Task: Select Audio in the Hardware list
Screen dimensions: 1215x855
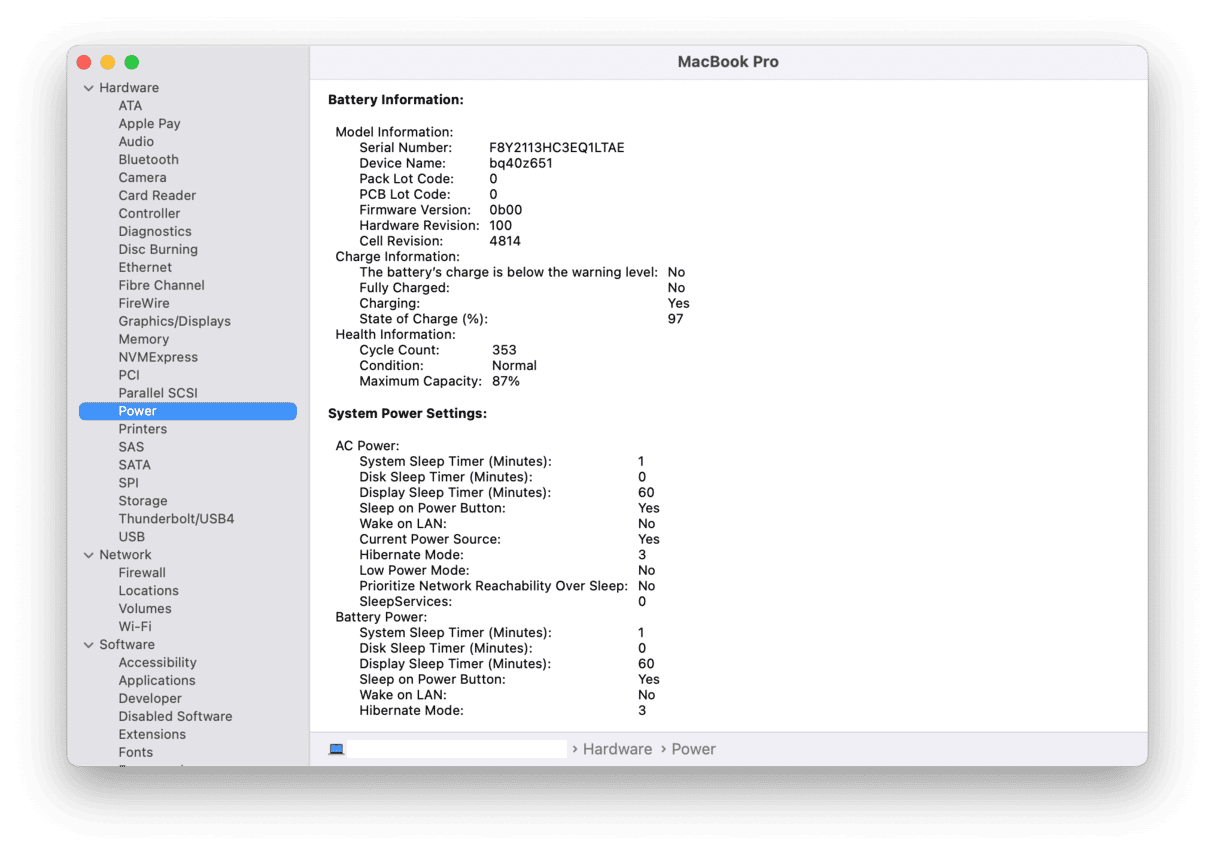Action: tap(136, 142)
